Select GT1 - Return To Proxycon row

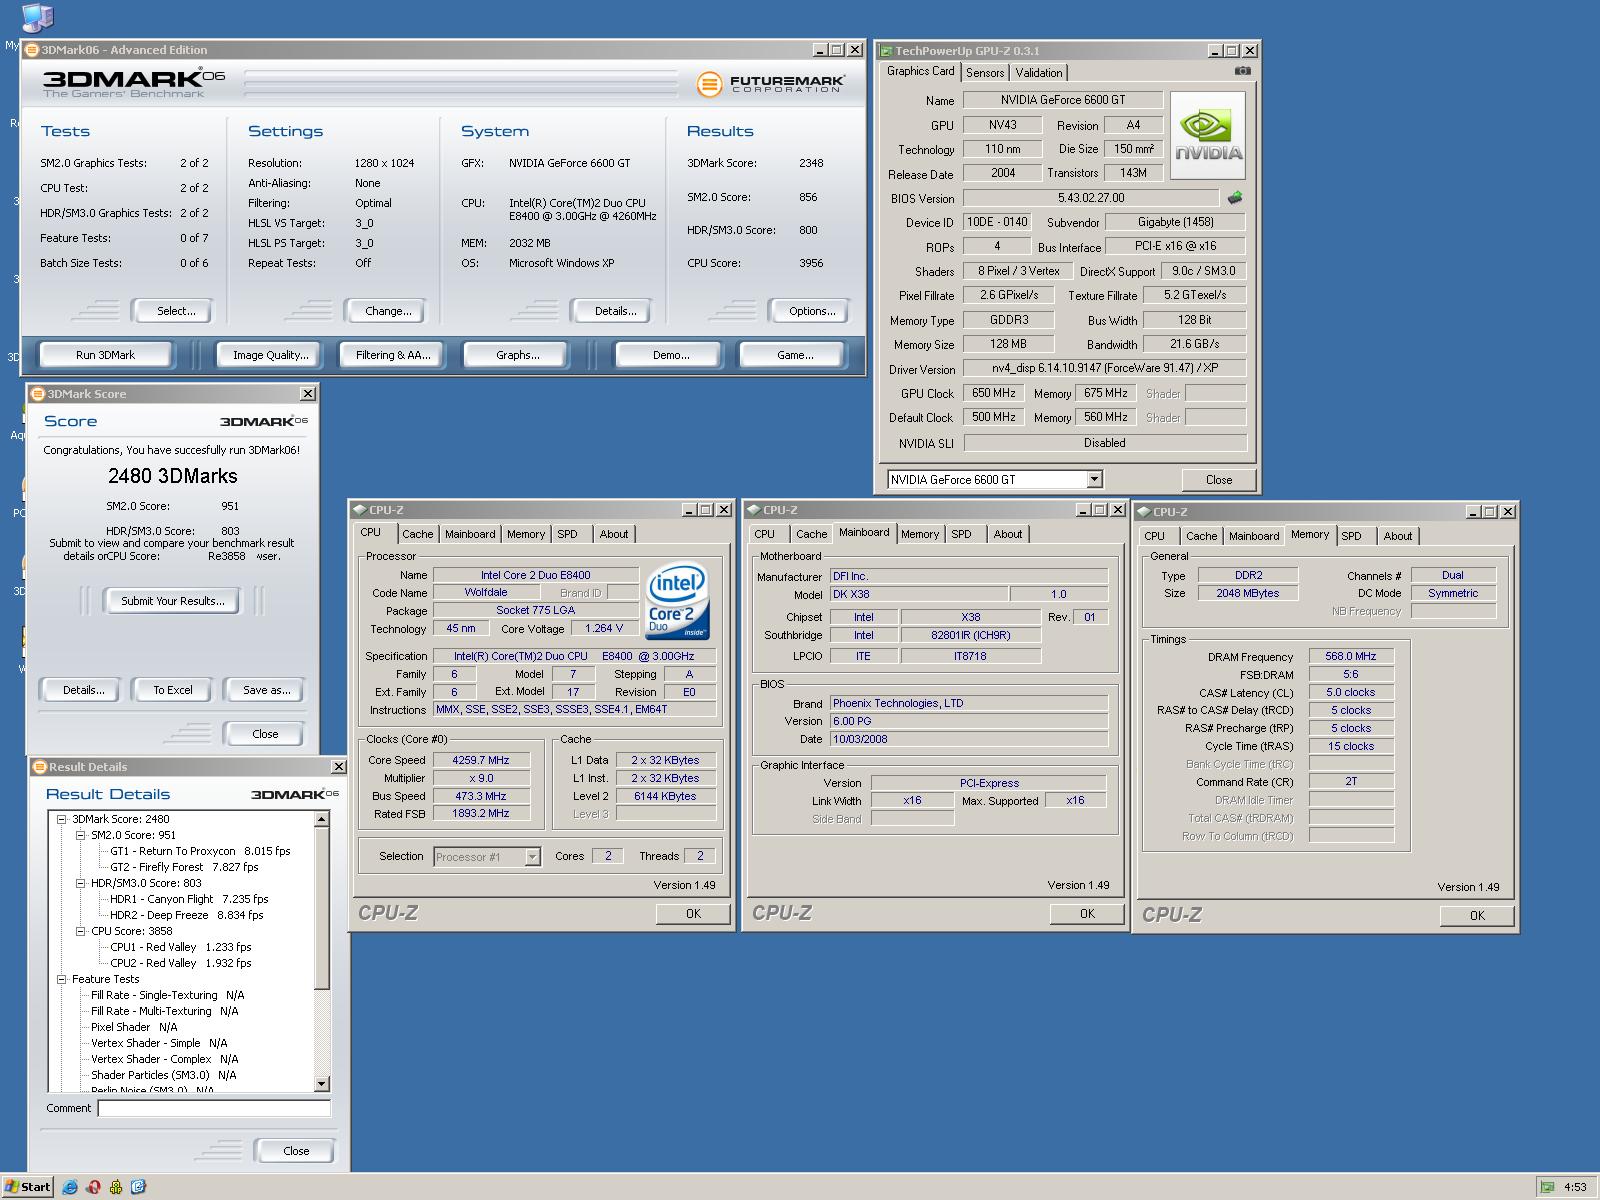200,851
